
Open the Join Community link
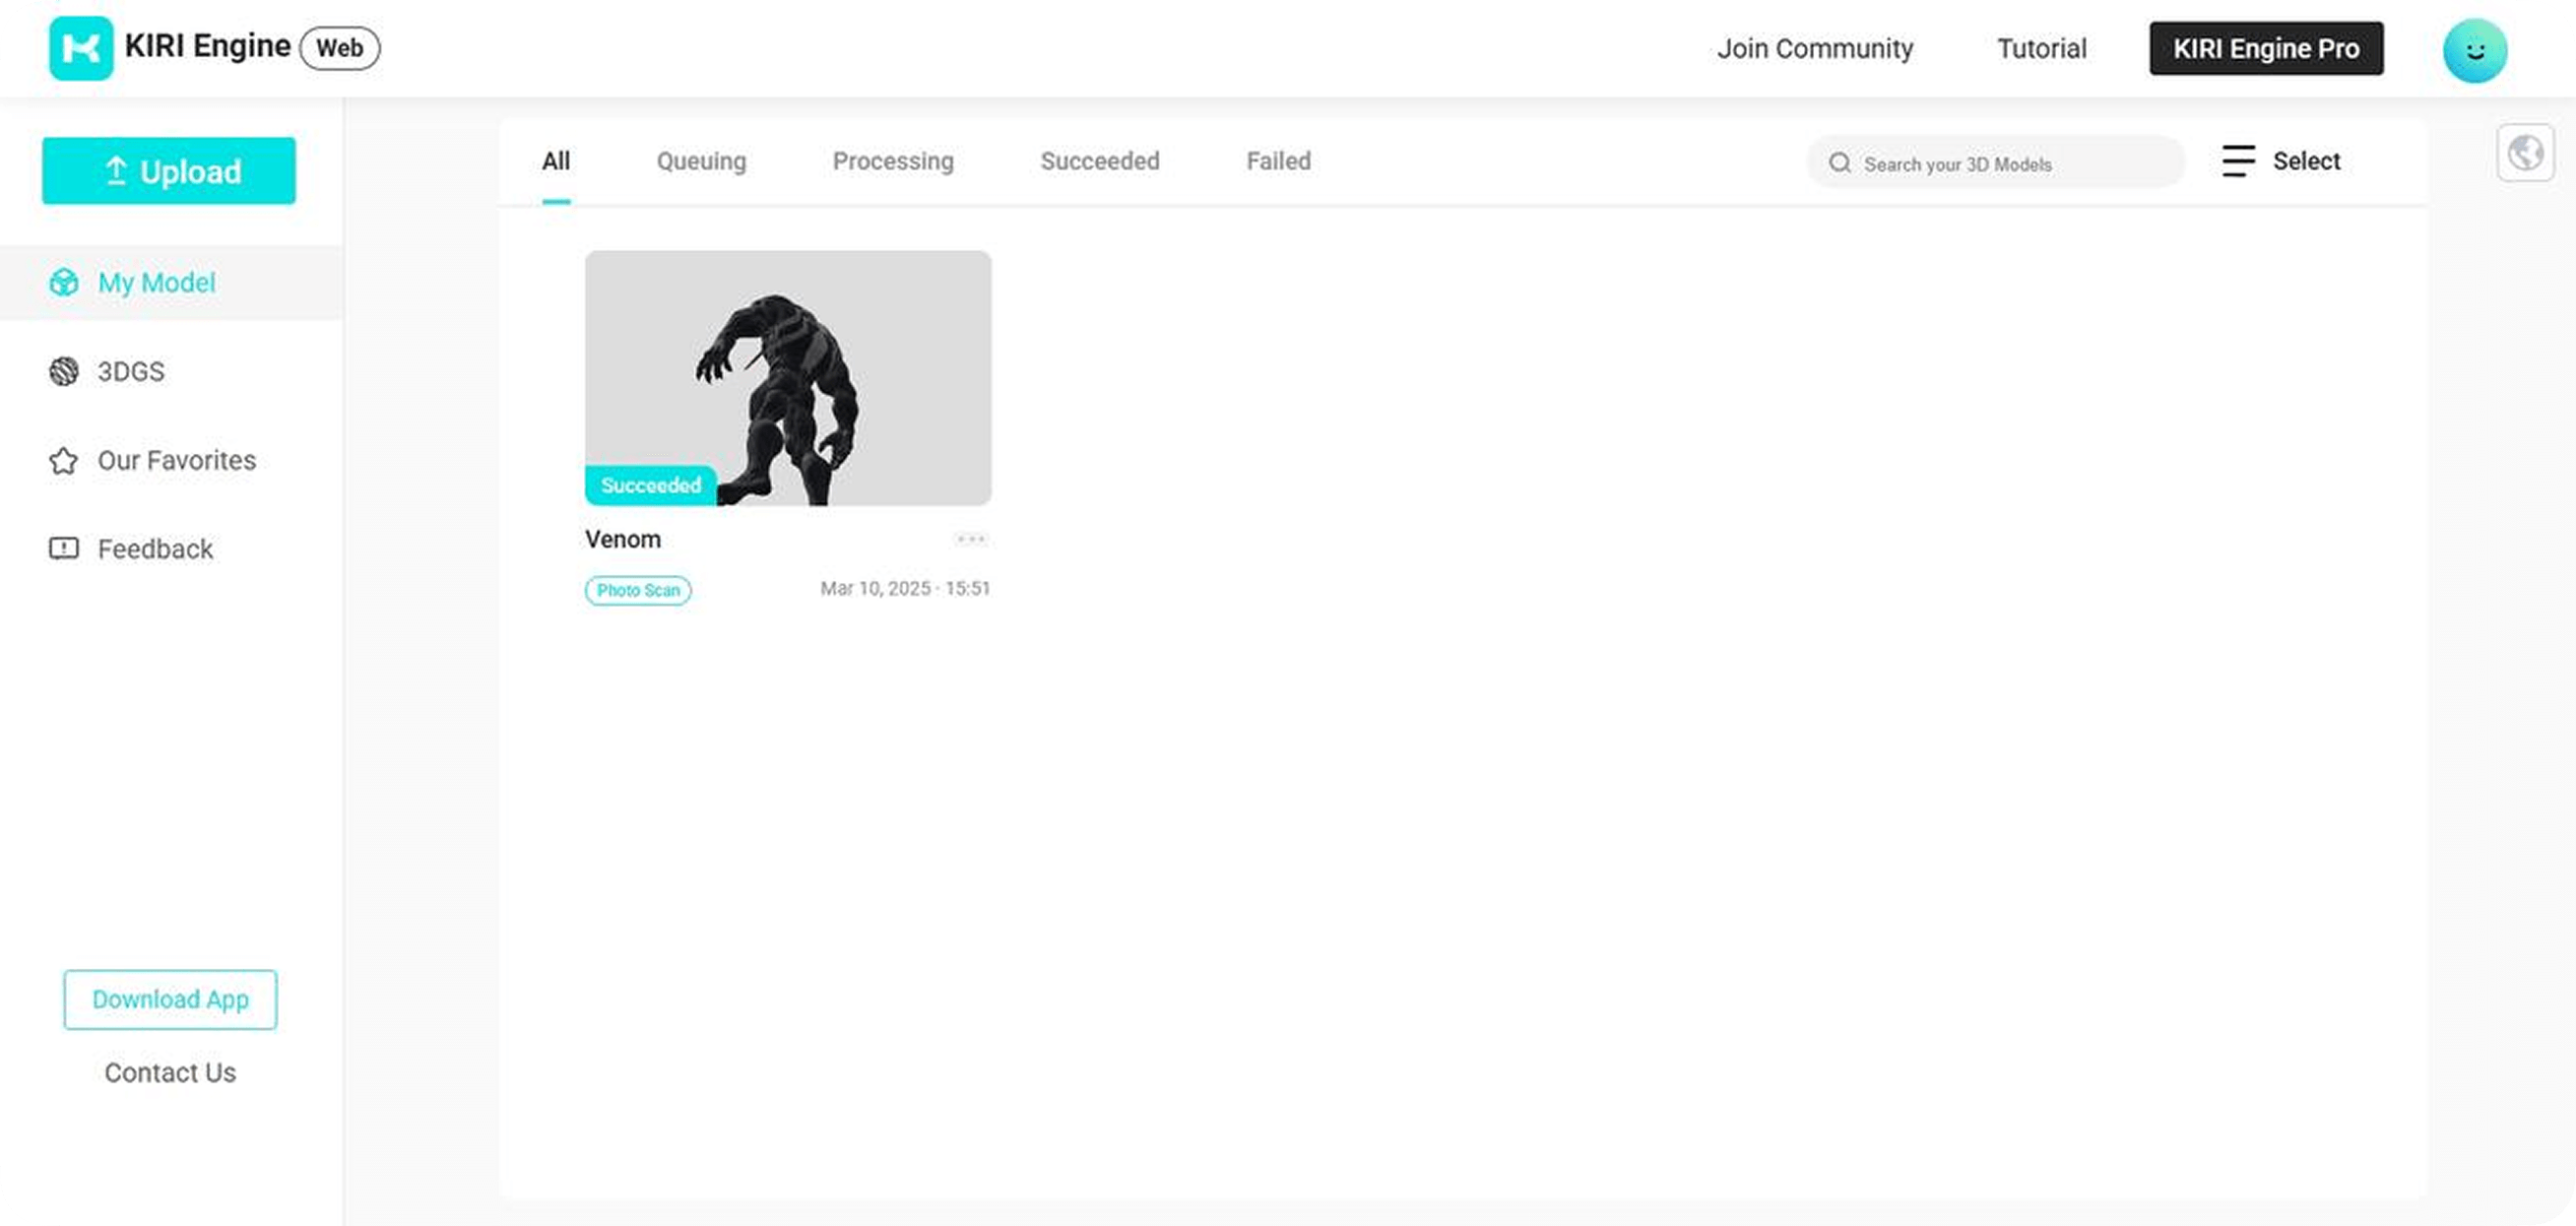[x=1814, y=49]
